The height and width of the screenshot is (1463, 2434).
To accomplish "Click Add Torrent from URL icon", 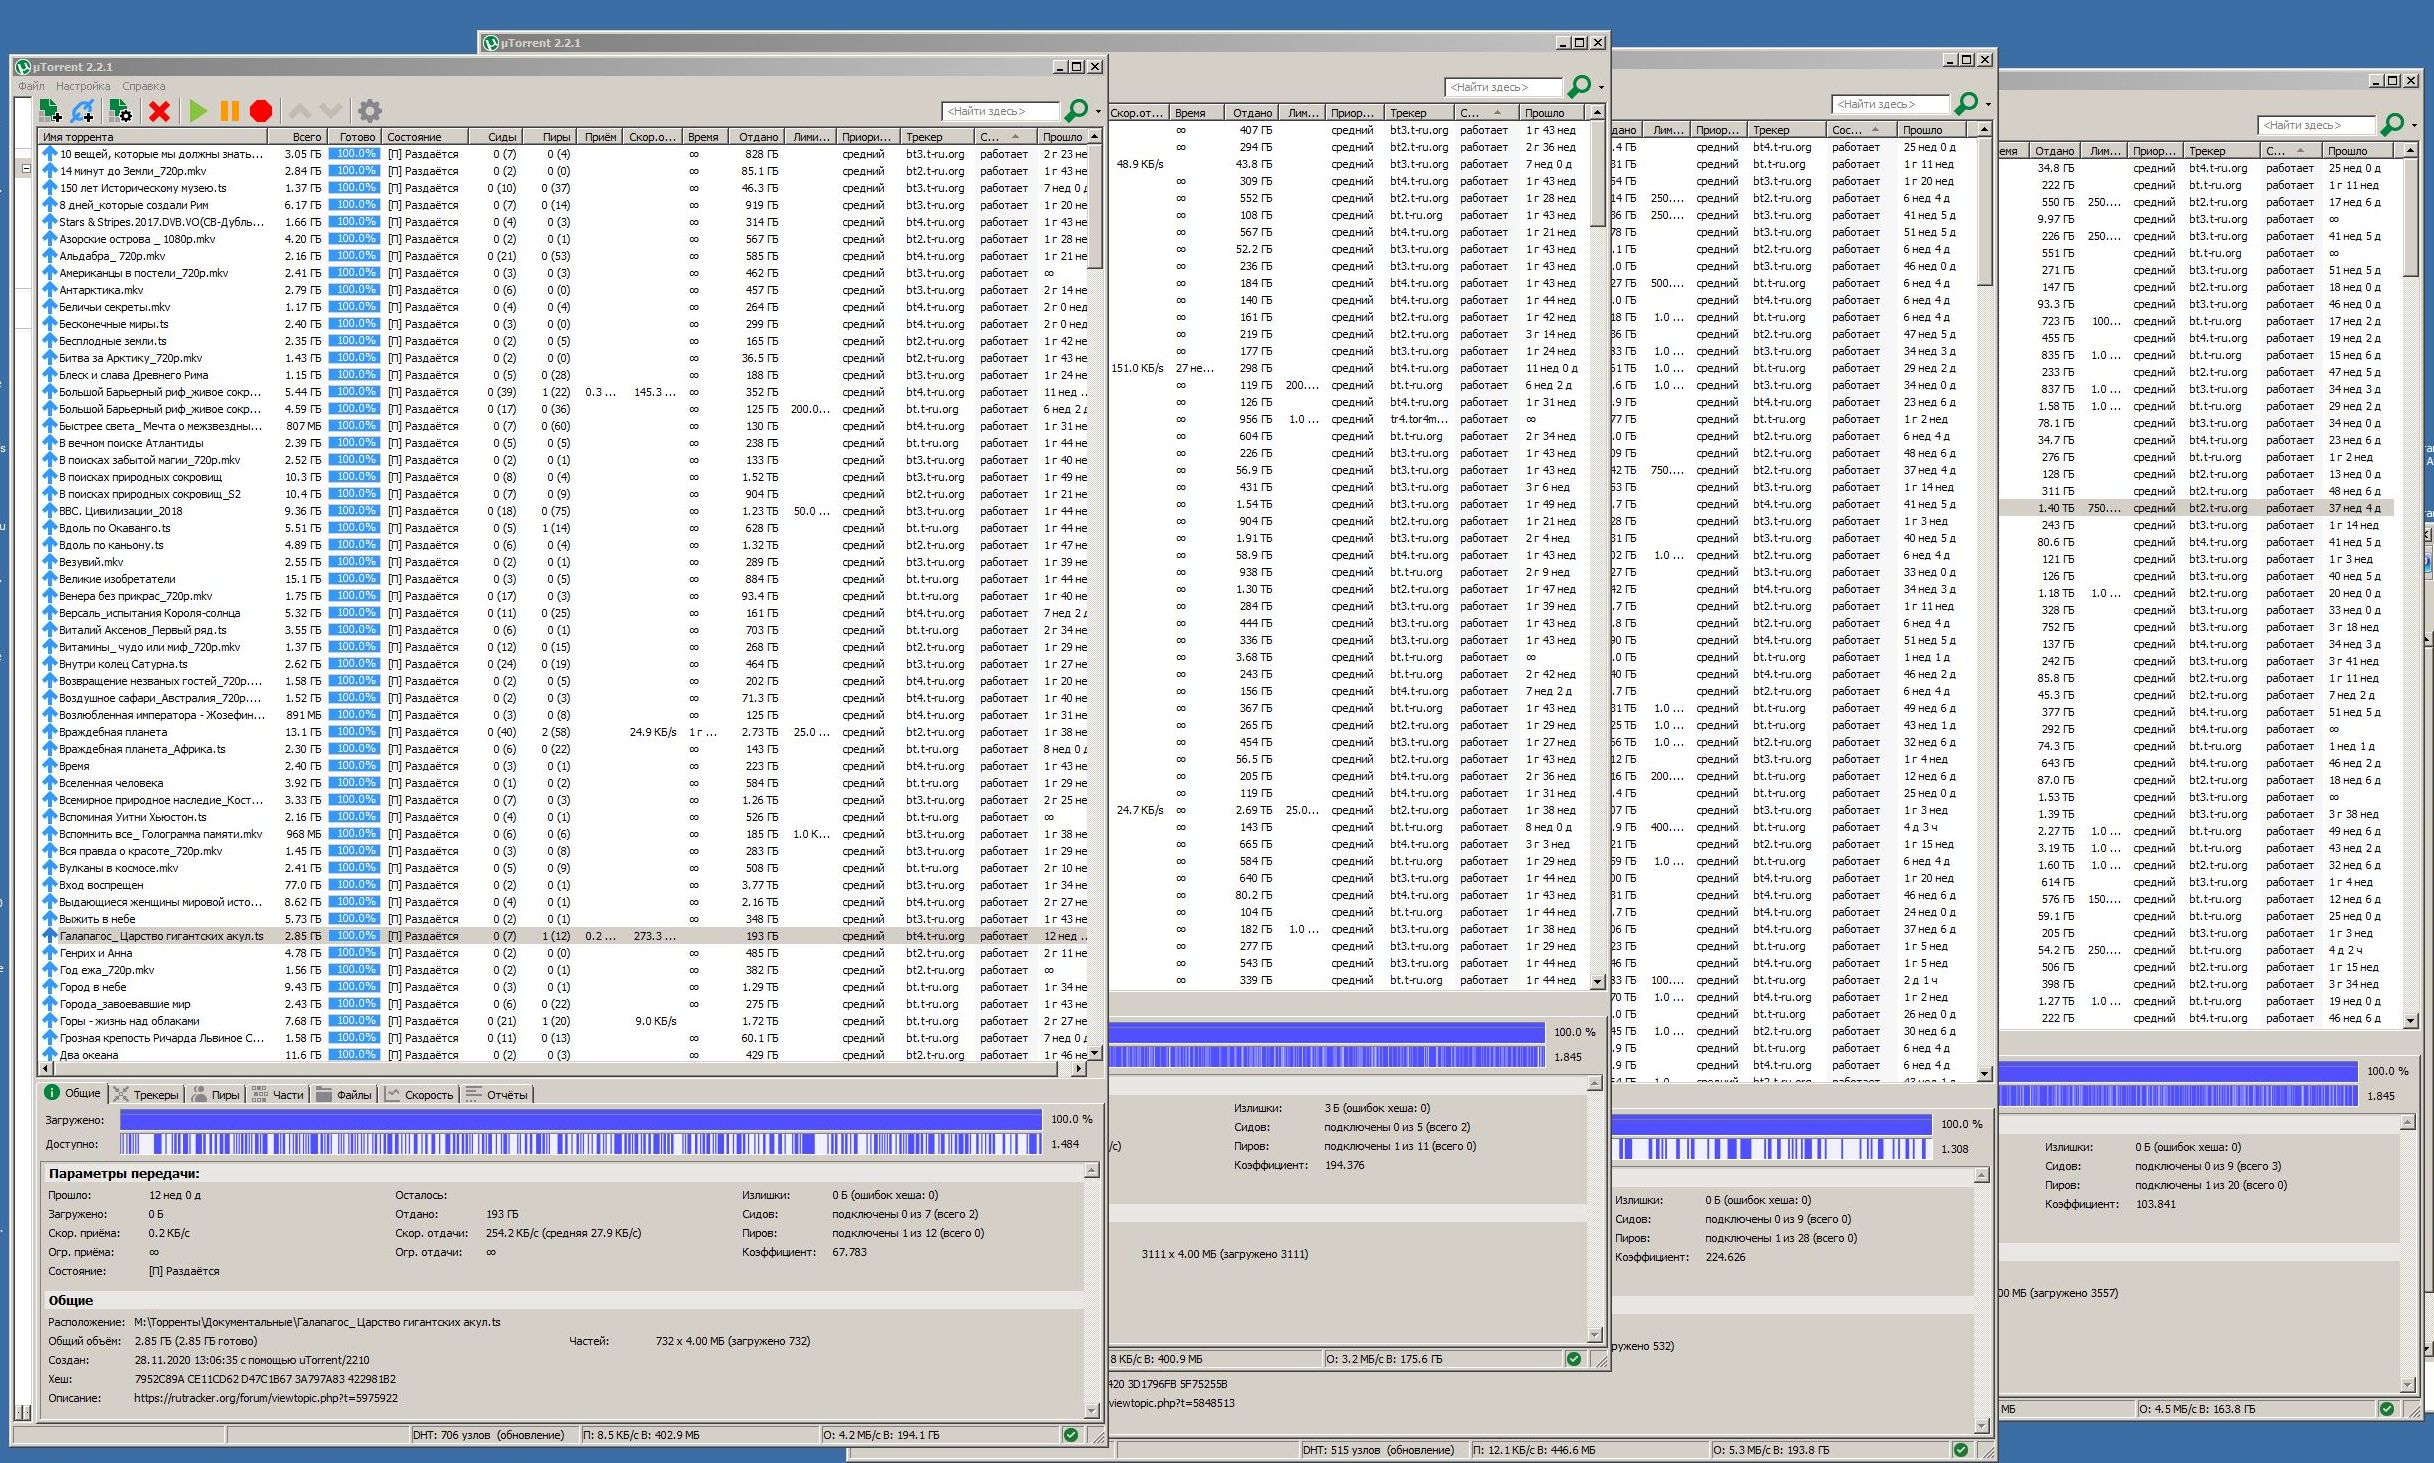I will pos(84,111).
